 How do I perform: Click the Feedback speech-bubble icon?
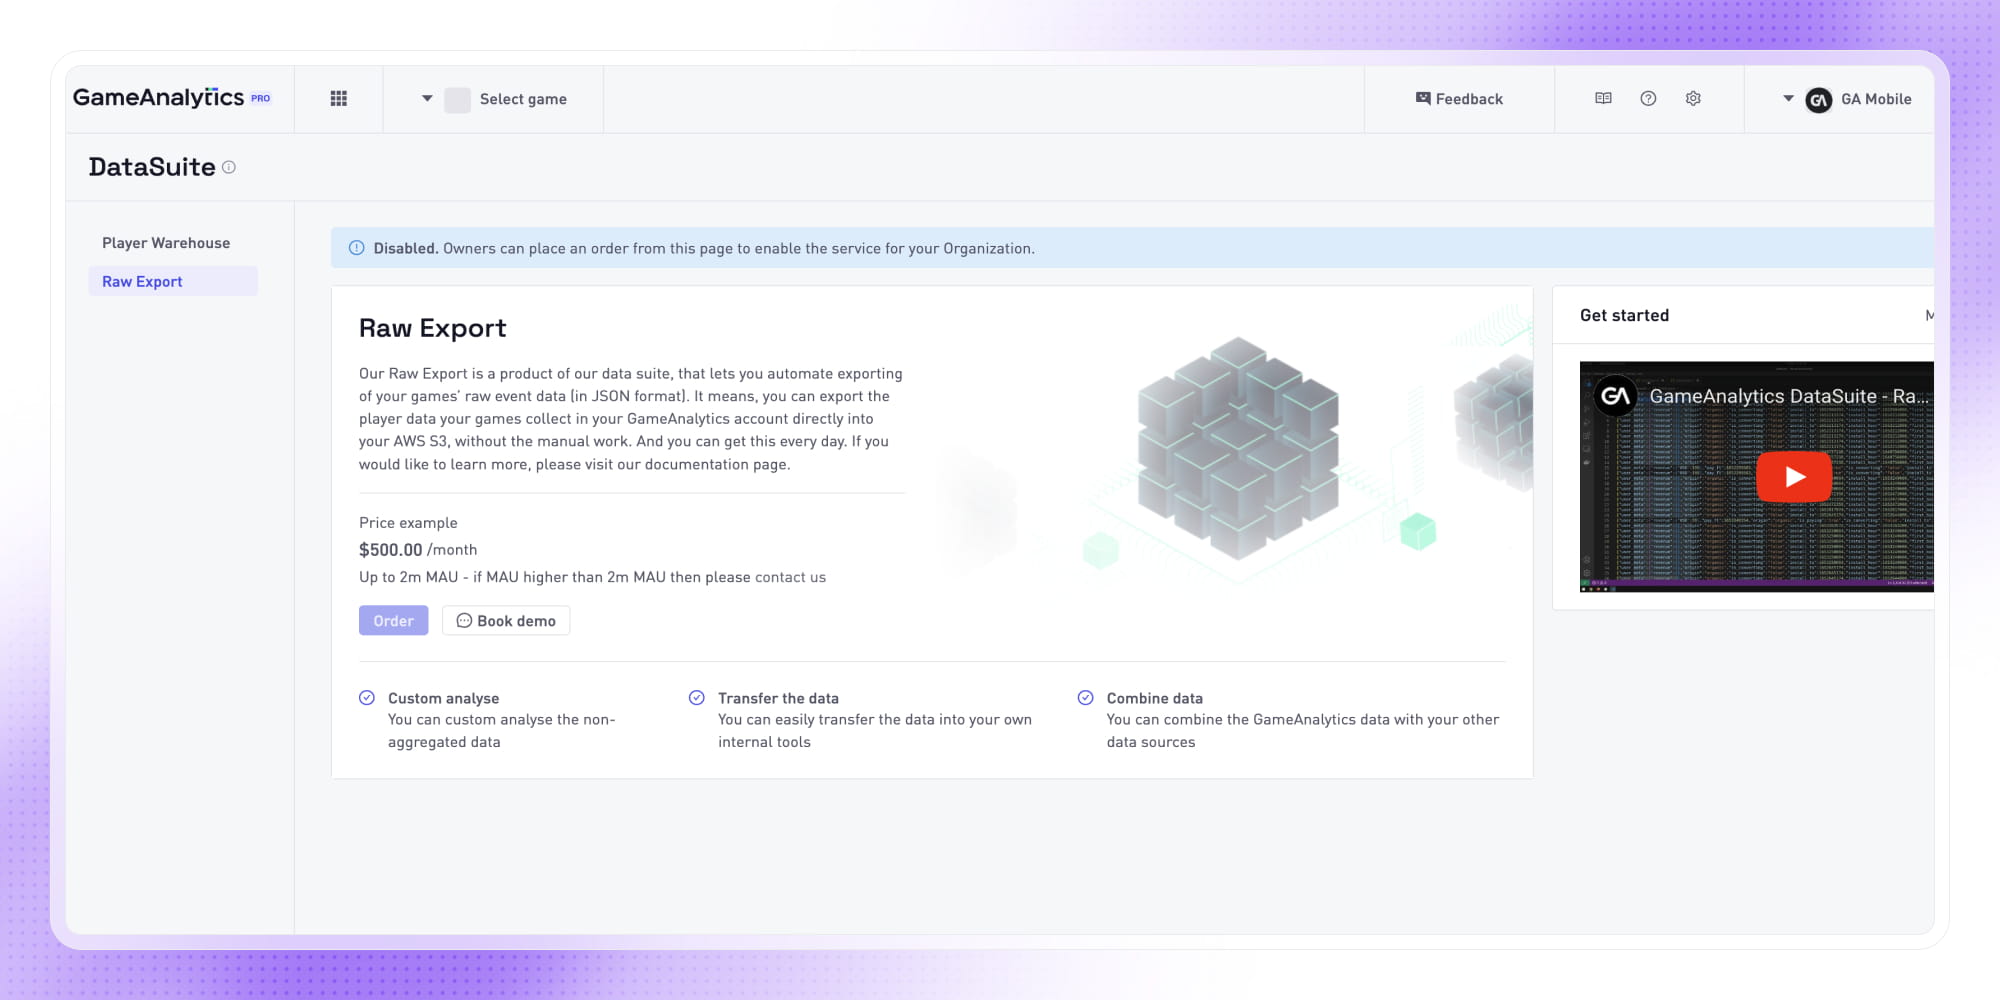1421,98
